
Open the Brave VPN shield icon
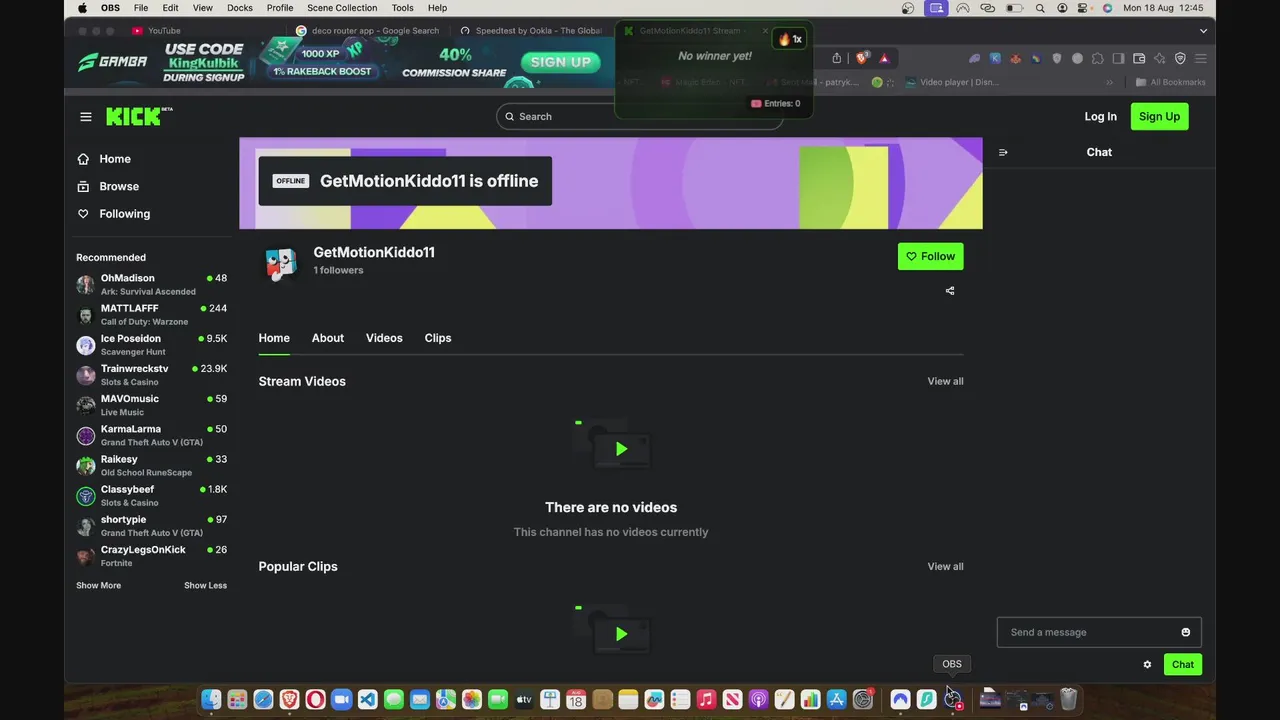(1180, 58)
